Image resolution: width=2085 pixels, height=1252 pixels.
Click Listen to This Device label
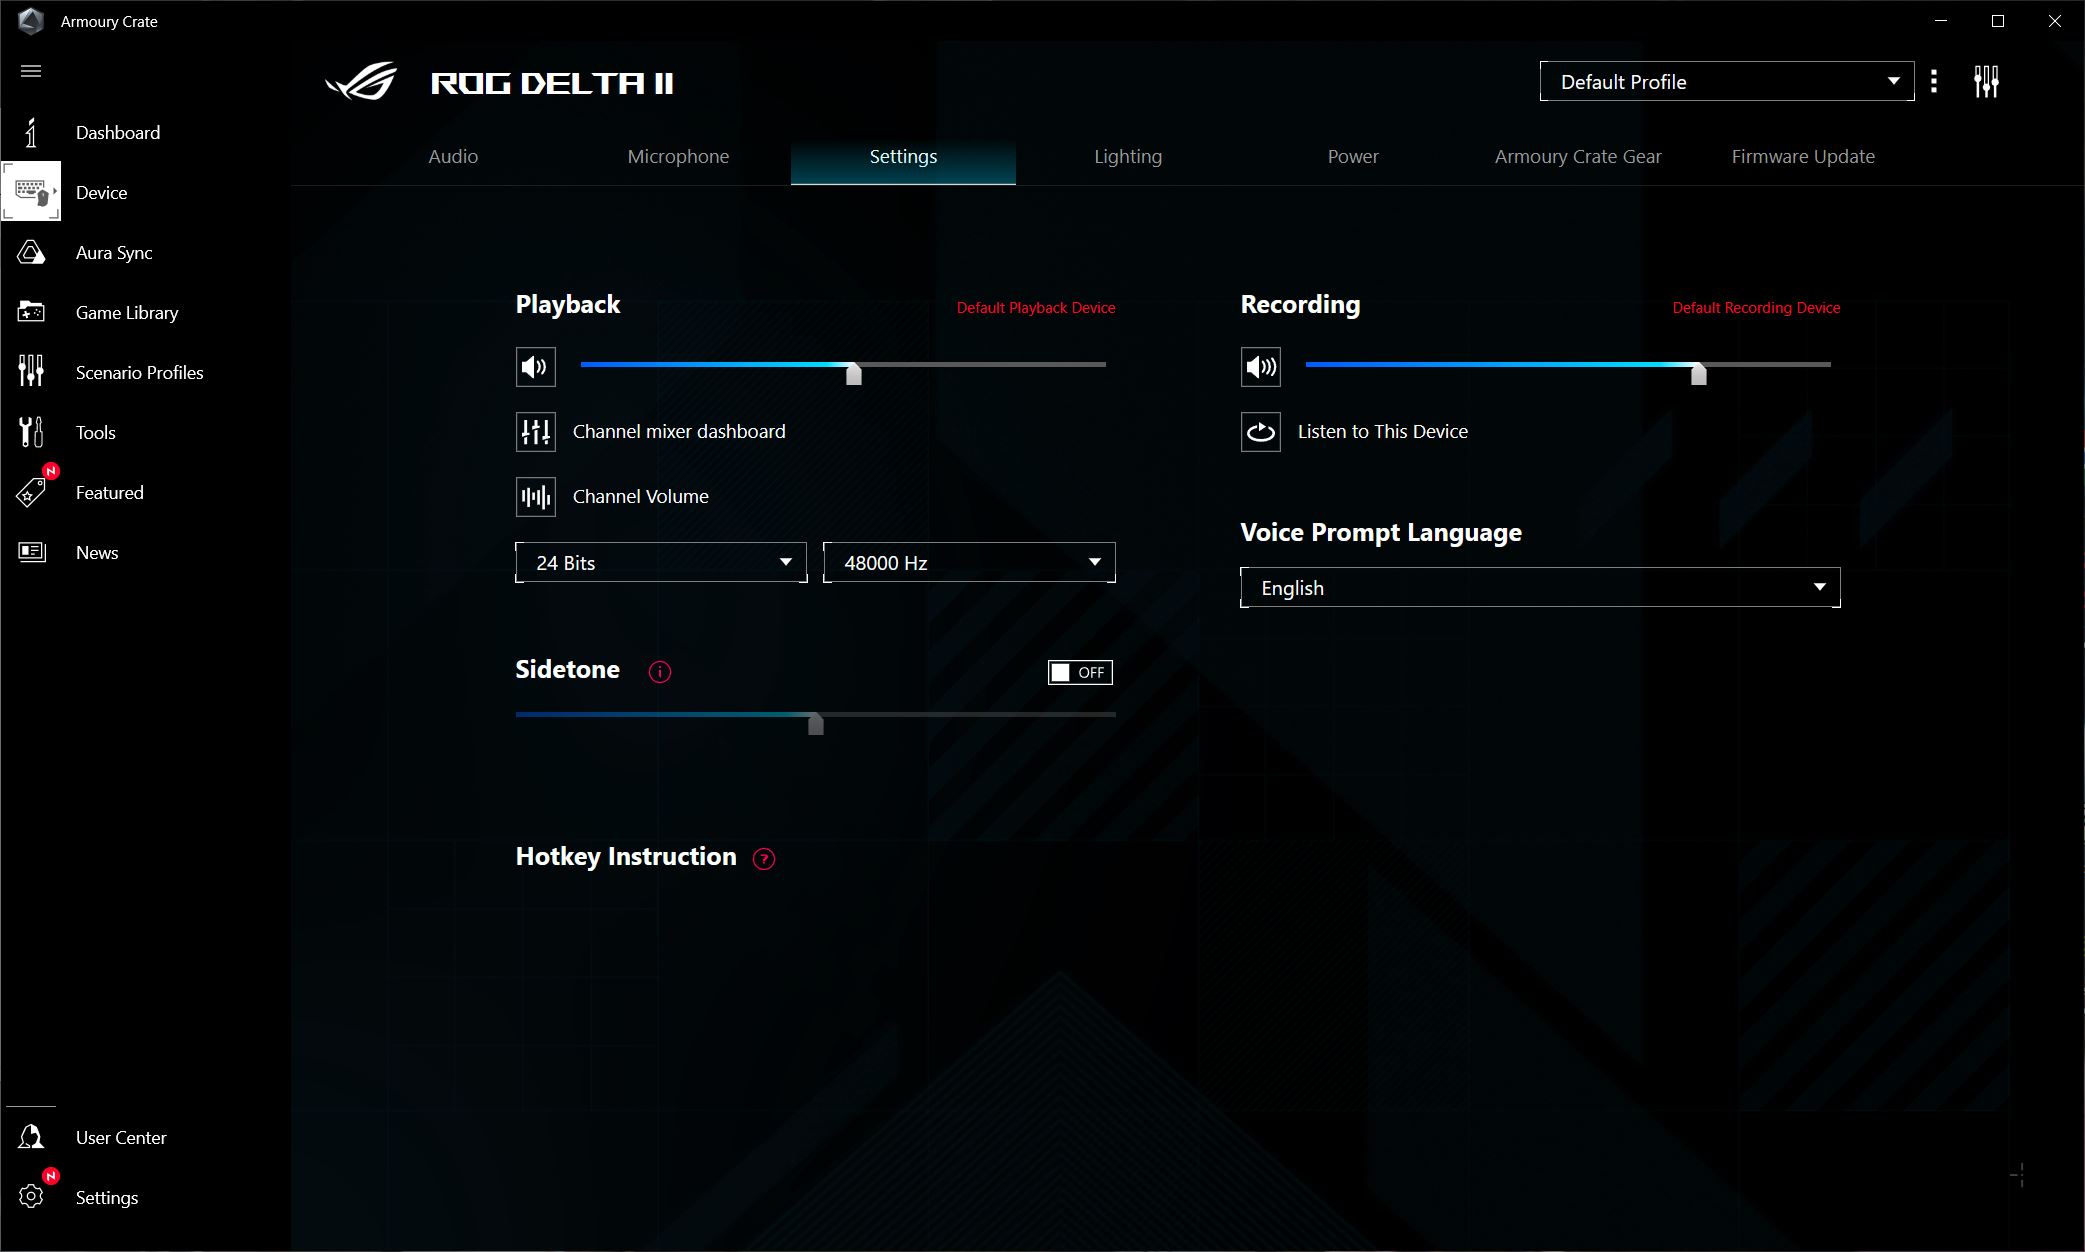tap(1383, 432)
